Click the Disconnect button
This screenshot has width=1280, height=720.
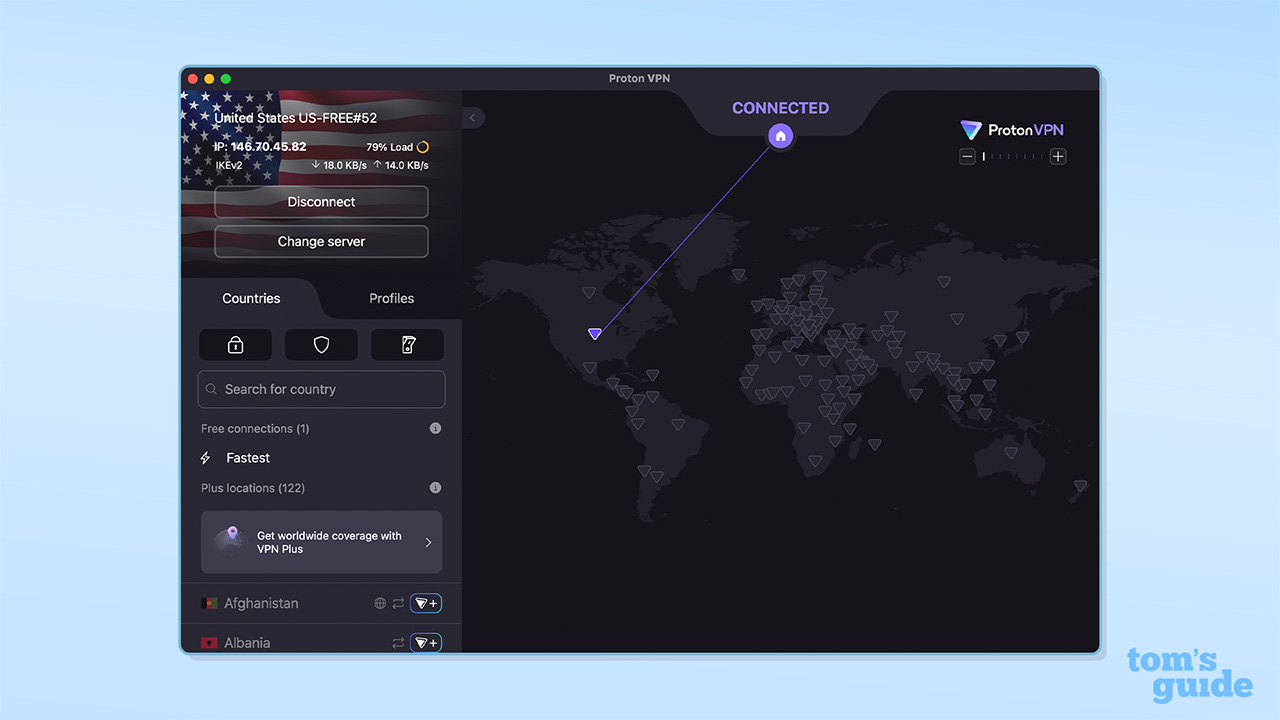[x=321, y=202]
